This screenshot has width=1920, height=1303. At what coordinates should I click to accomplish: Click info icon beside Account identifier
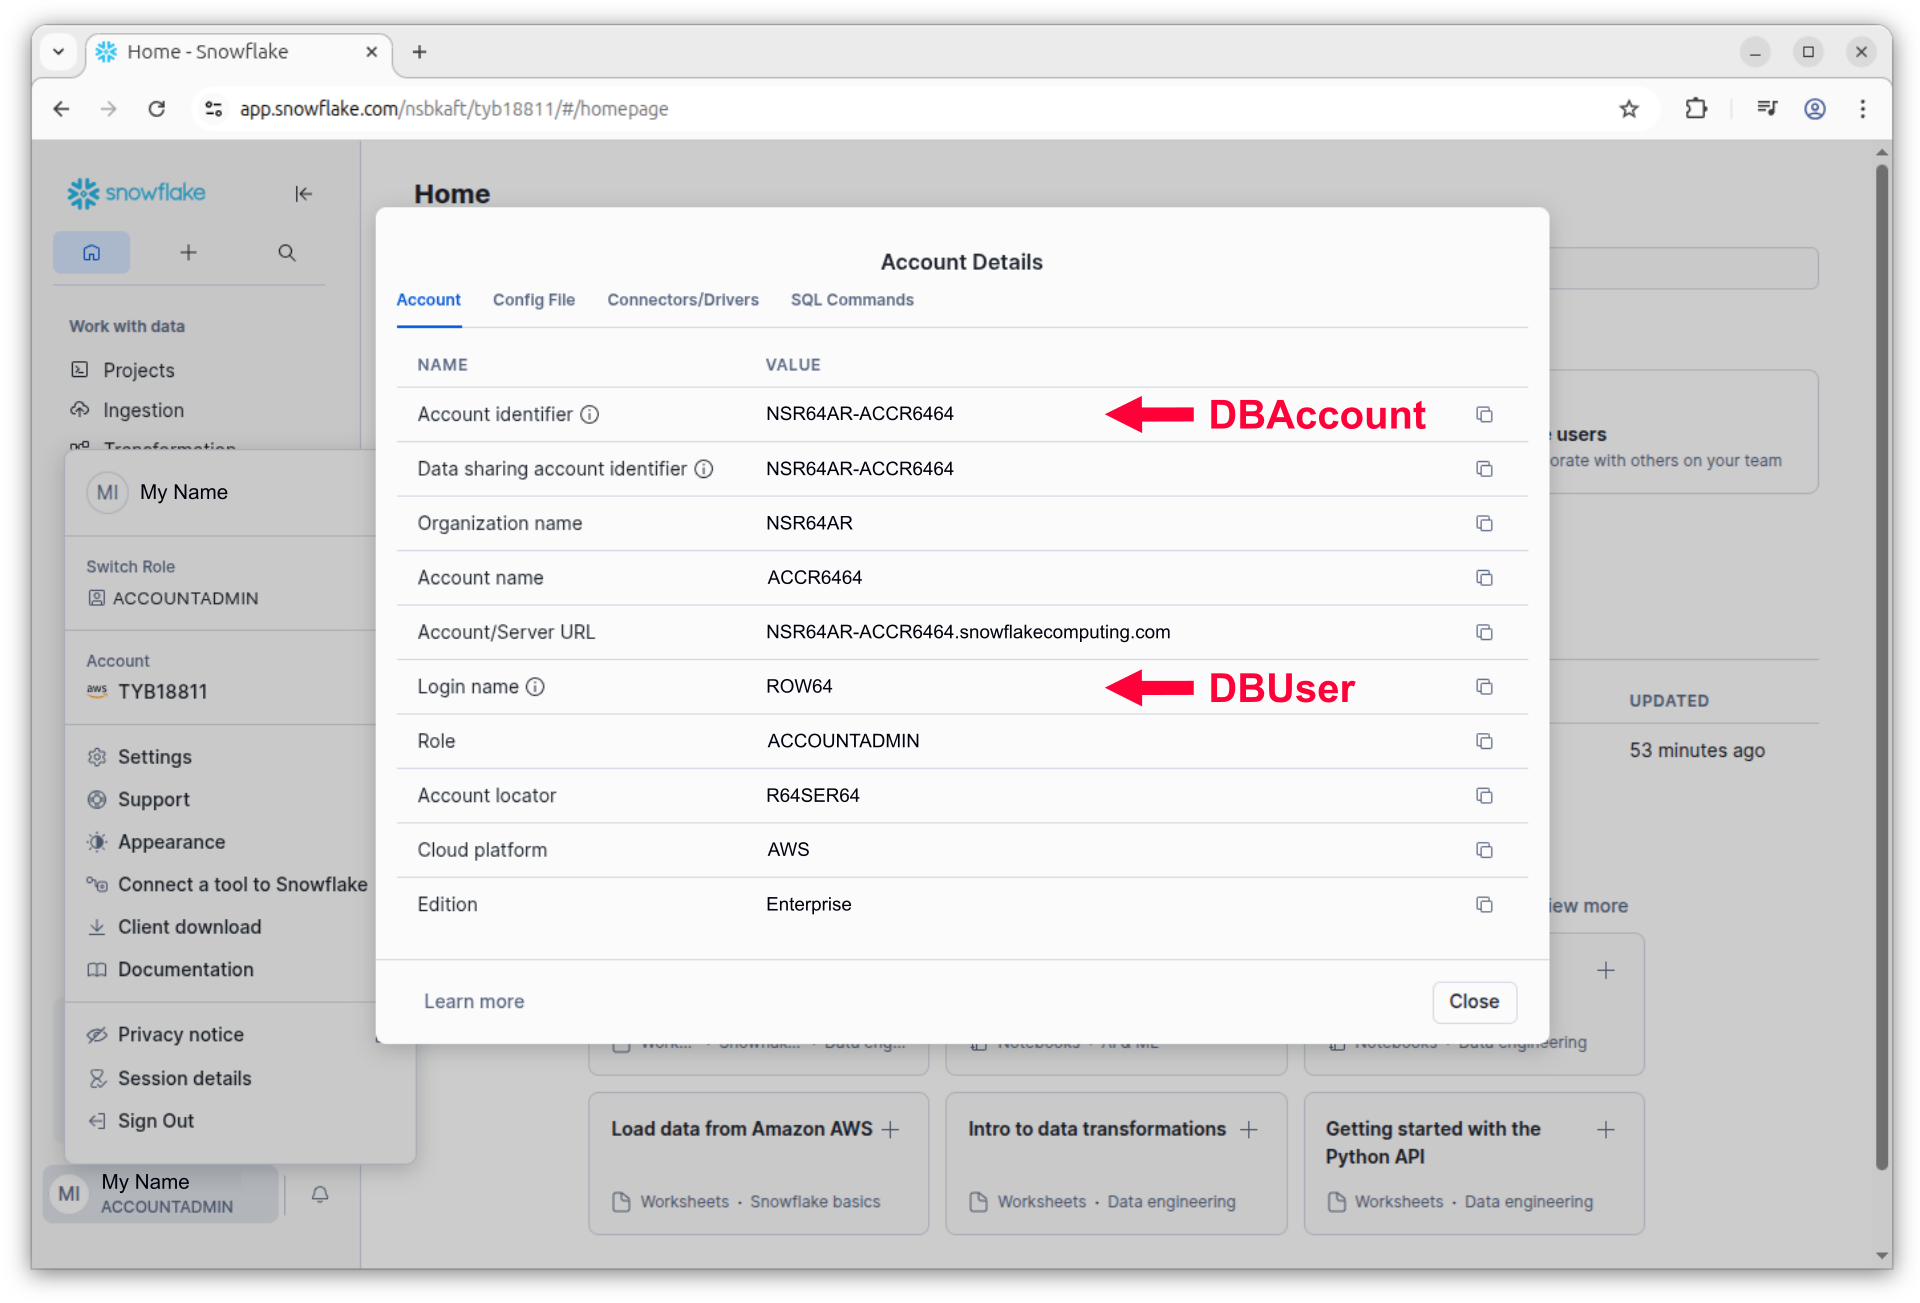pyautogui.click(x=590, y=415)
